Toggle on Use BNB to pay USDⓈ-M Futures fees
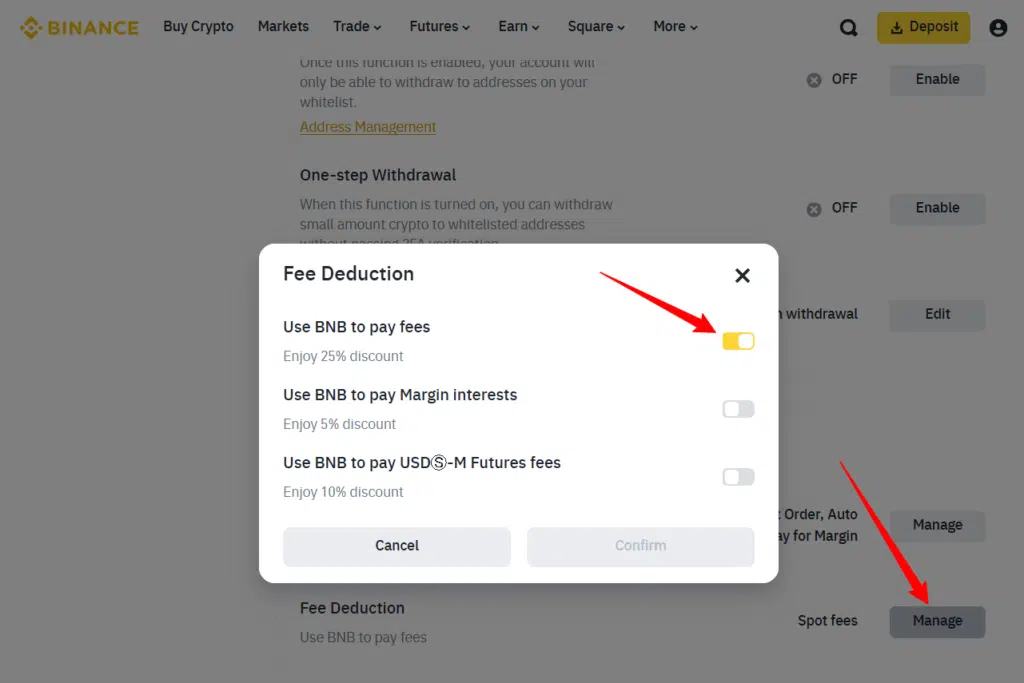Screen dimensions: 1024x683 738,477
